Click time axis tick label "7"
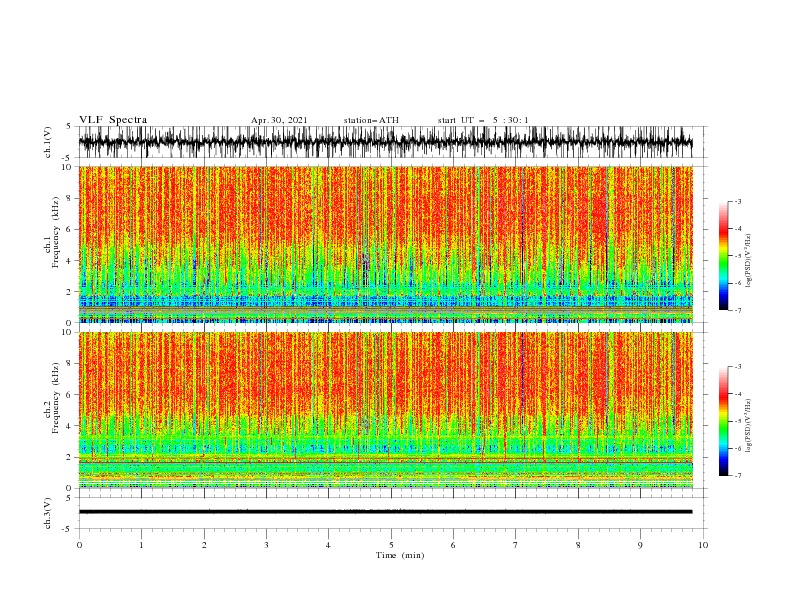This screenshot has width=792, height=612. click(516, 545)
